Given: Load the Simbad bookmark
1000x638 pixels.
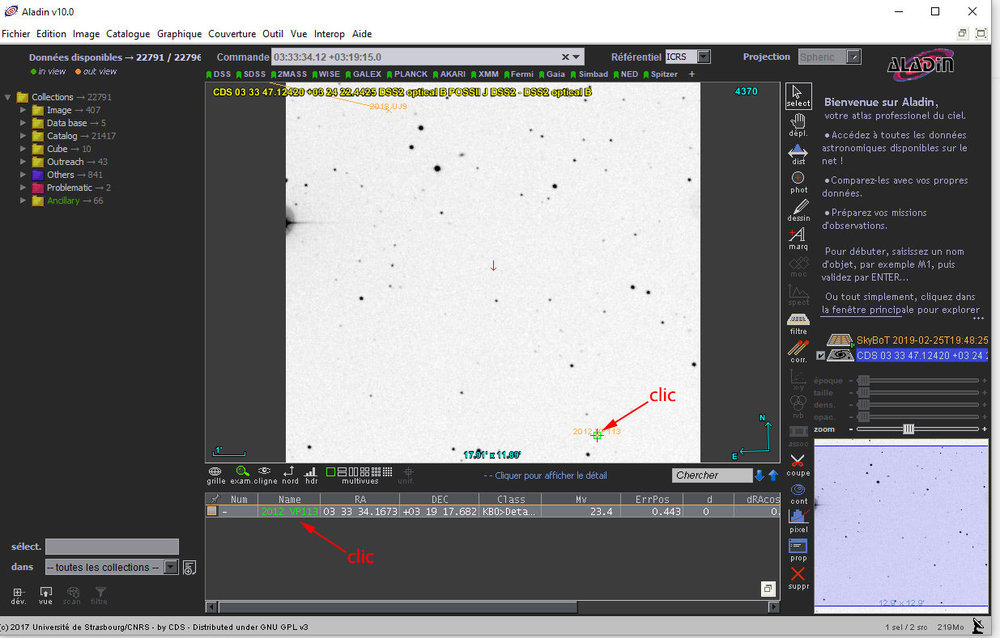Looking at the screenshot, I should pos(589,74).
